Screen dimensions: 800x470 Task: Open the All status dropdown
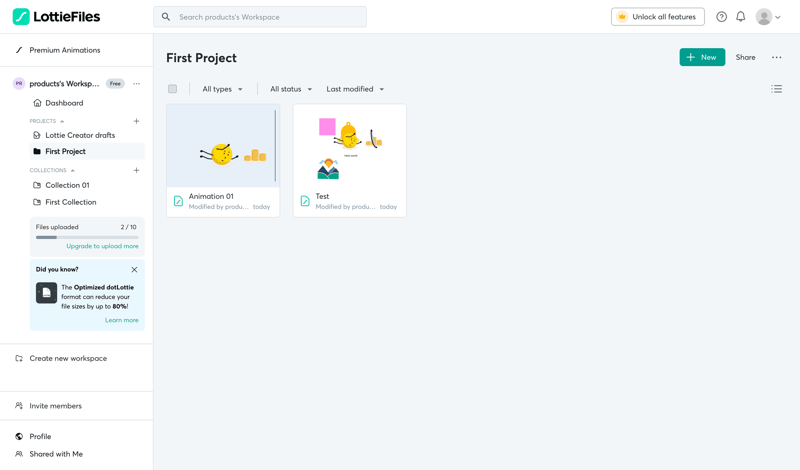pyautogui.click(x=291, y=89)
